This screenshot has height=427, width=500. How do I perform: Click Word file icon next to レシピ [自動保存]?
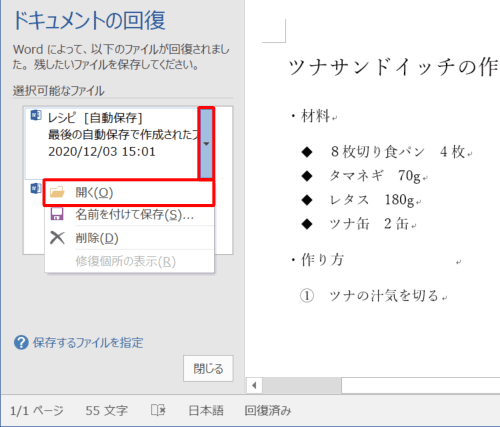click(36, 115)
